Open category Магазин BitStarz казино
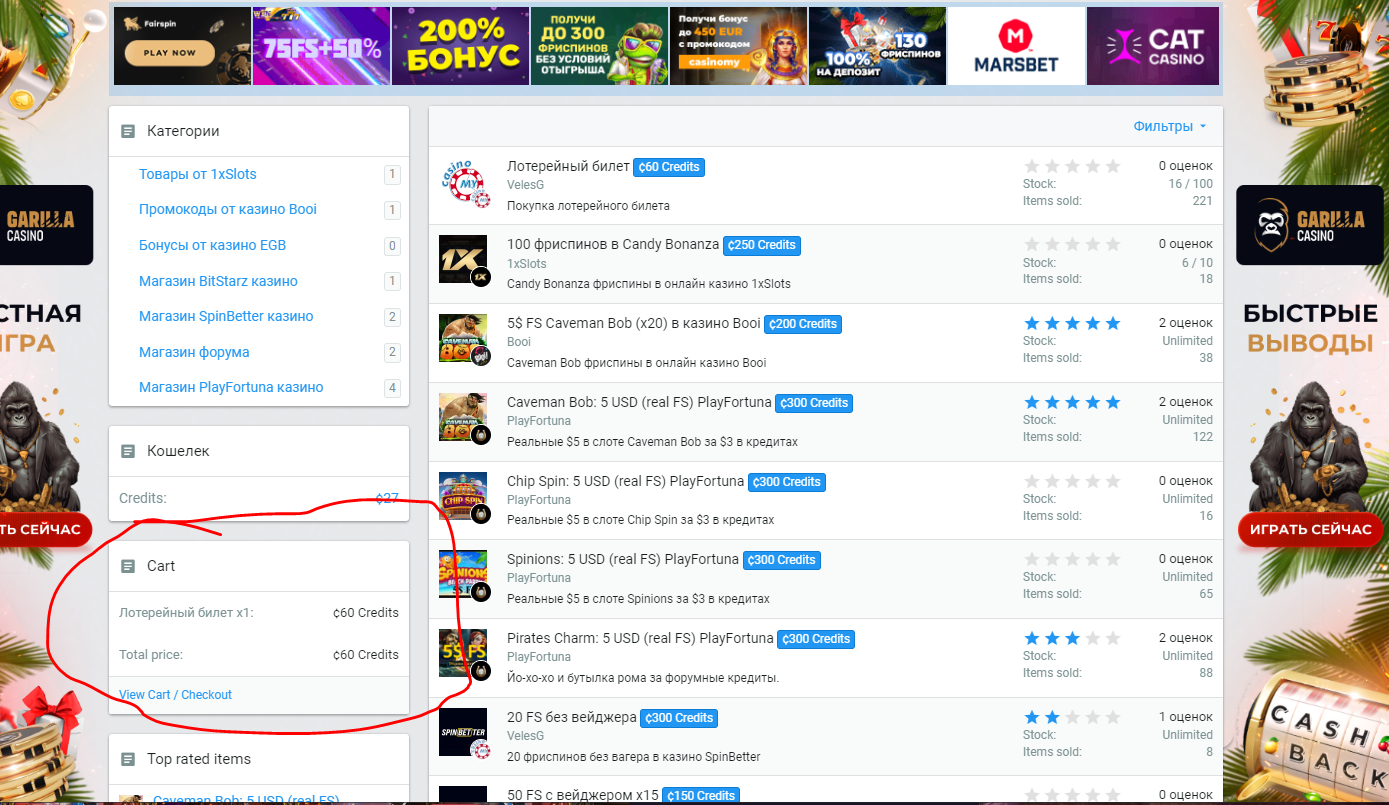The width and height of the screenshot is (1389, 805). click(218, 281)
